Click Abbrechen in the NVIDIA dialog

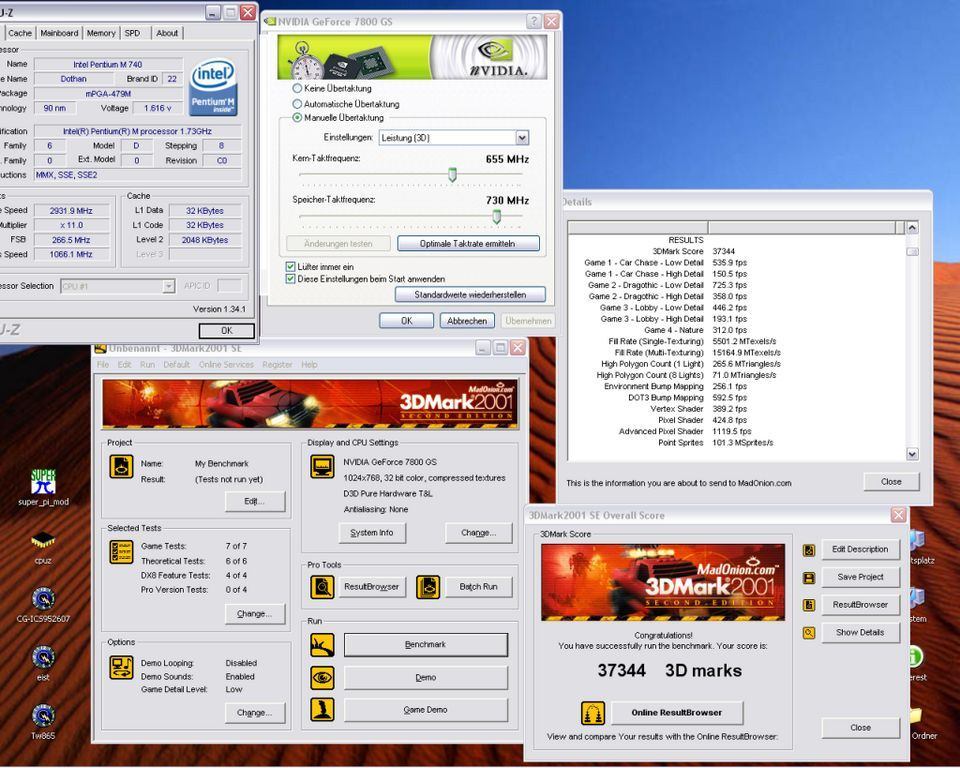pyautogui.click(x=467, y=320)
